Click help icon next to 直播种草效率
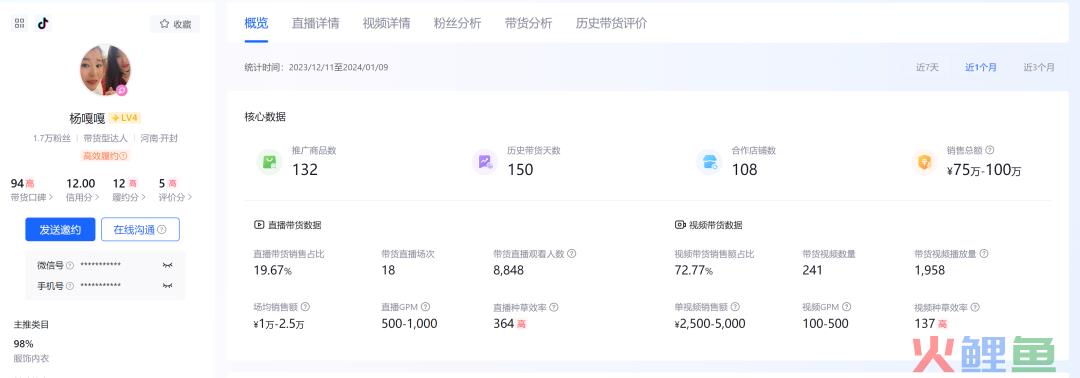 tap(554, 307)
